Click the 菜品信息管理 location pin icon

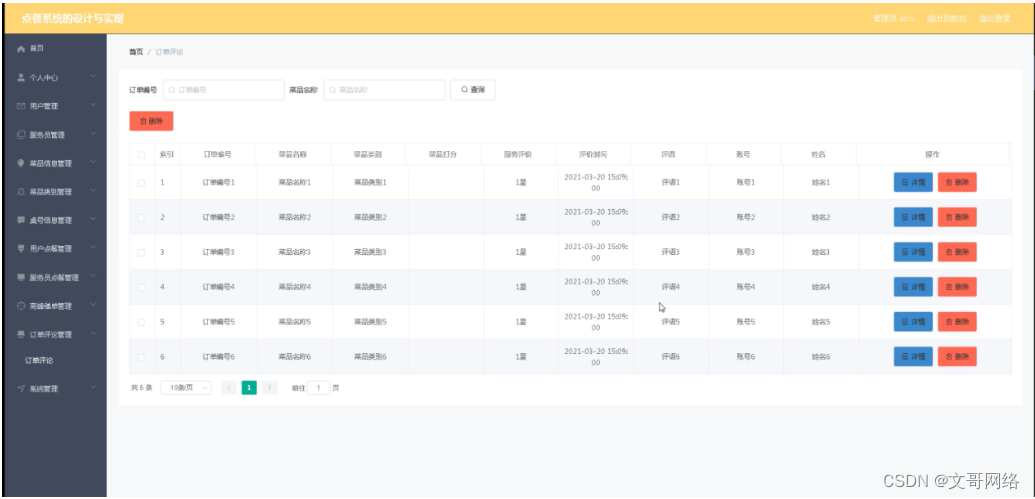(21, 163)
